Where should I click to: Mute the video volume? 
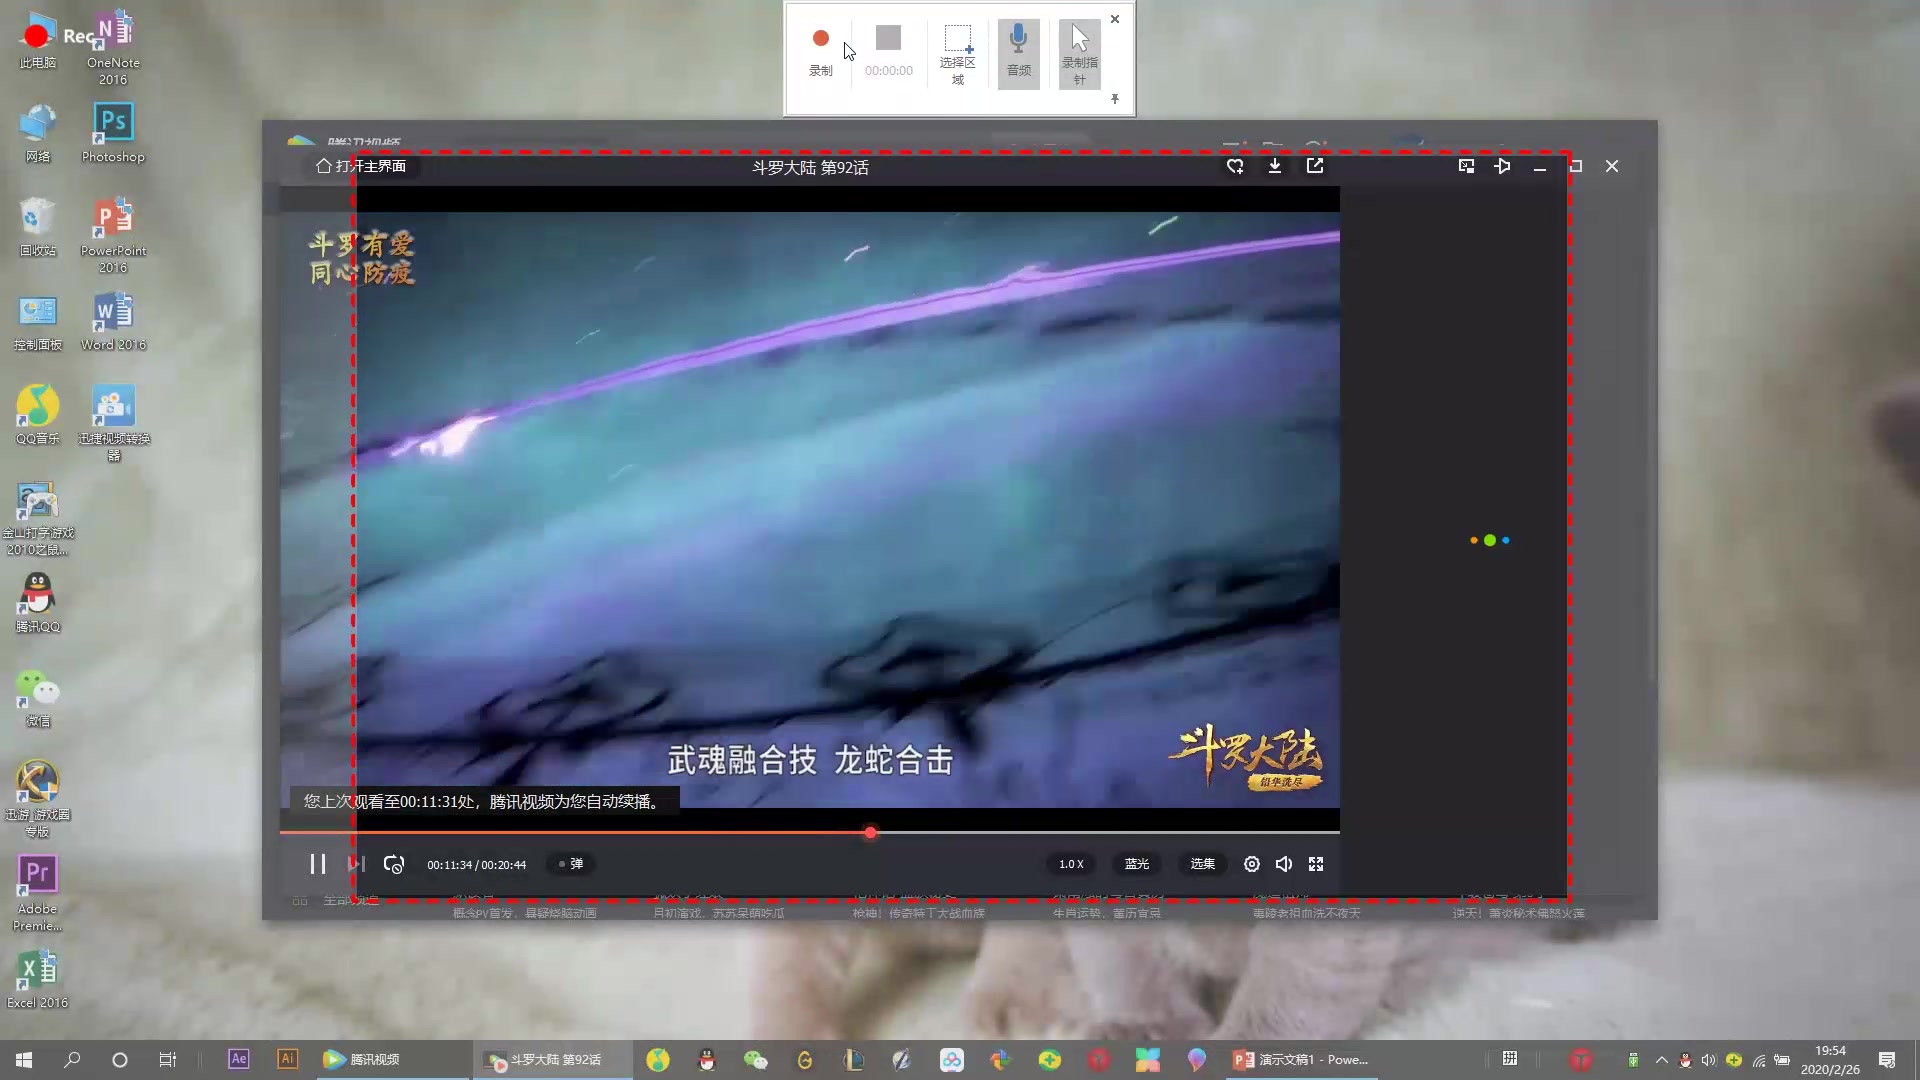tap(1284, 864)
